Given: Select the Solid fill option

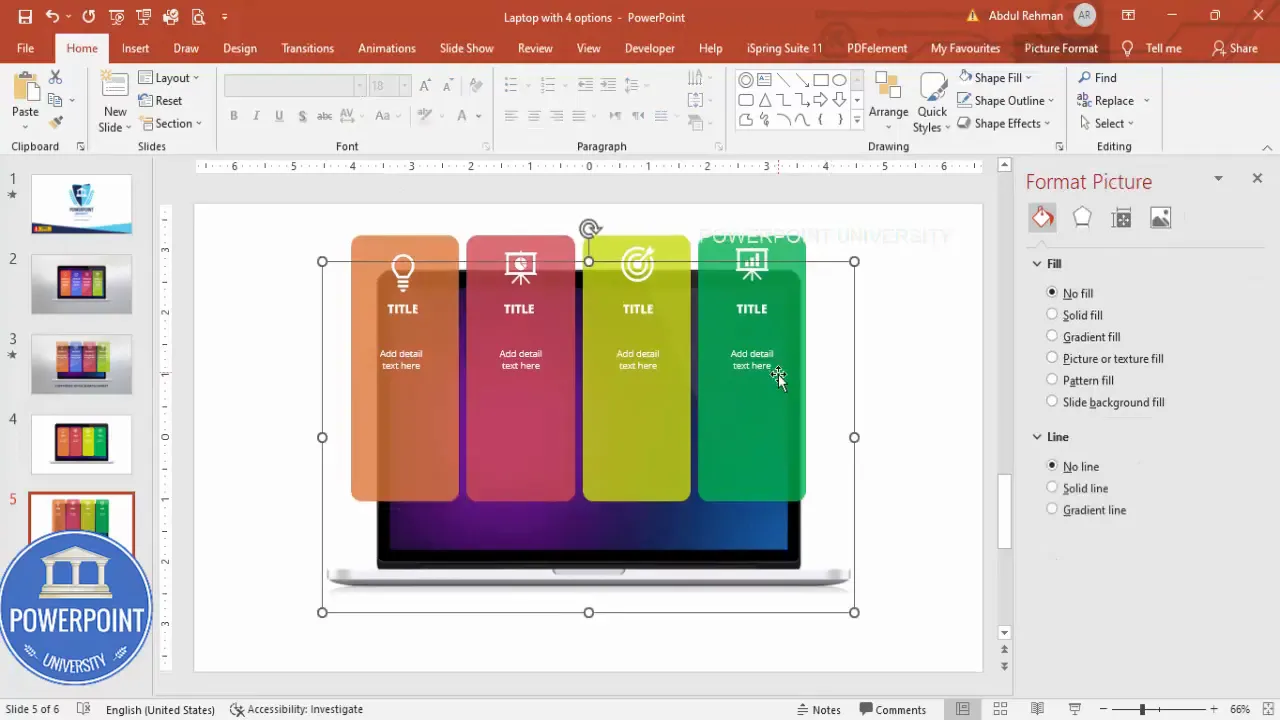Looking at the screenshot, I should point(1052,315).
